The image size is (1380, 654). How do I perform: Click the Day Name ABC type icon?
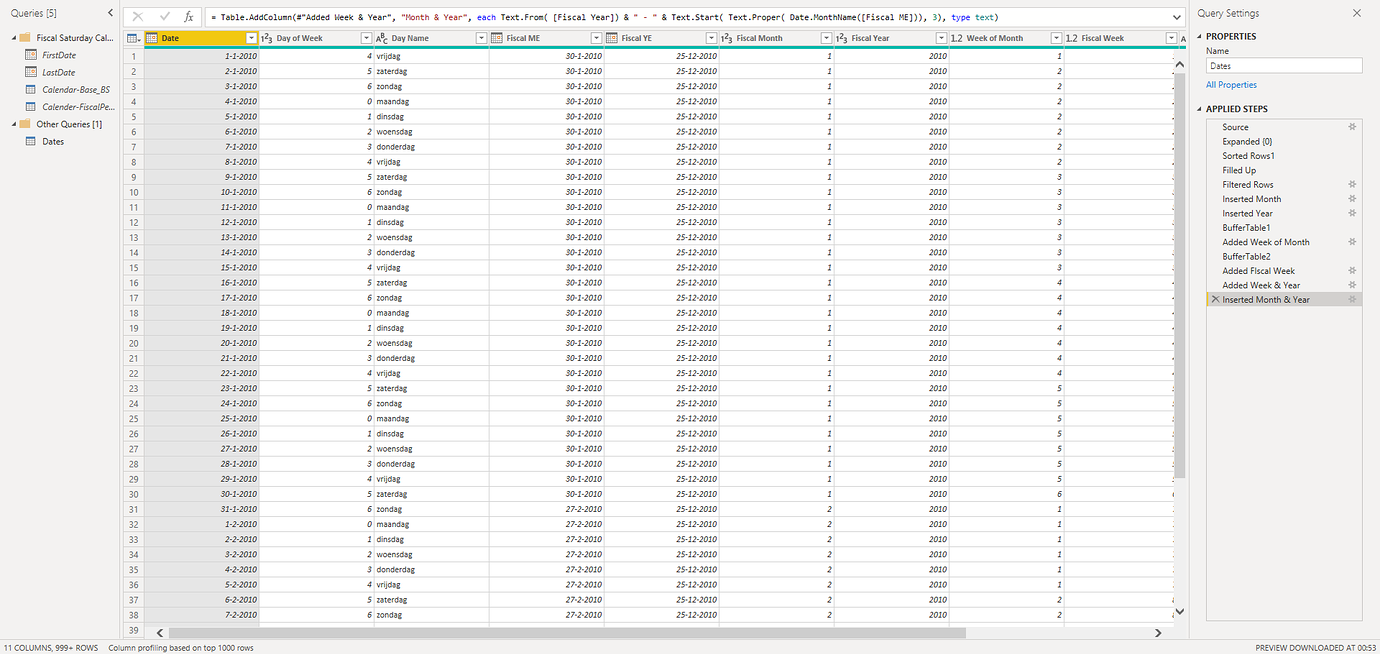(x=382, y=38)
